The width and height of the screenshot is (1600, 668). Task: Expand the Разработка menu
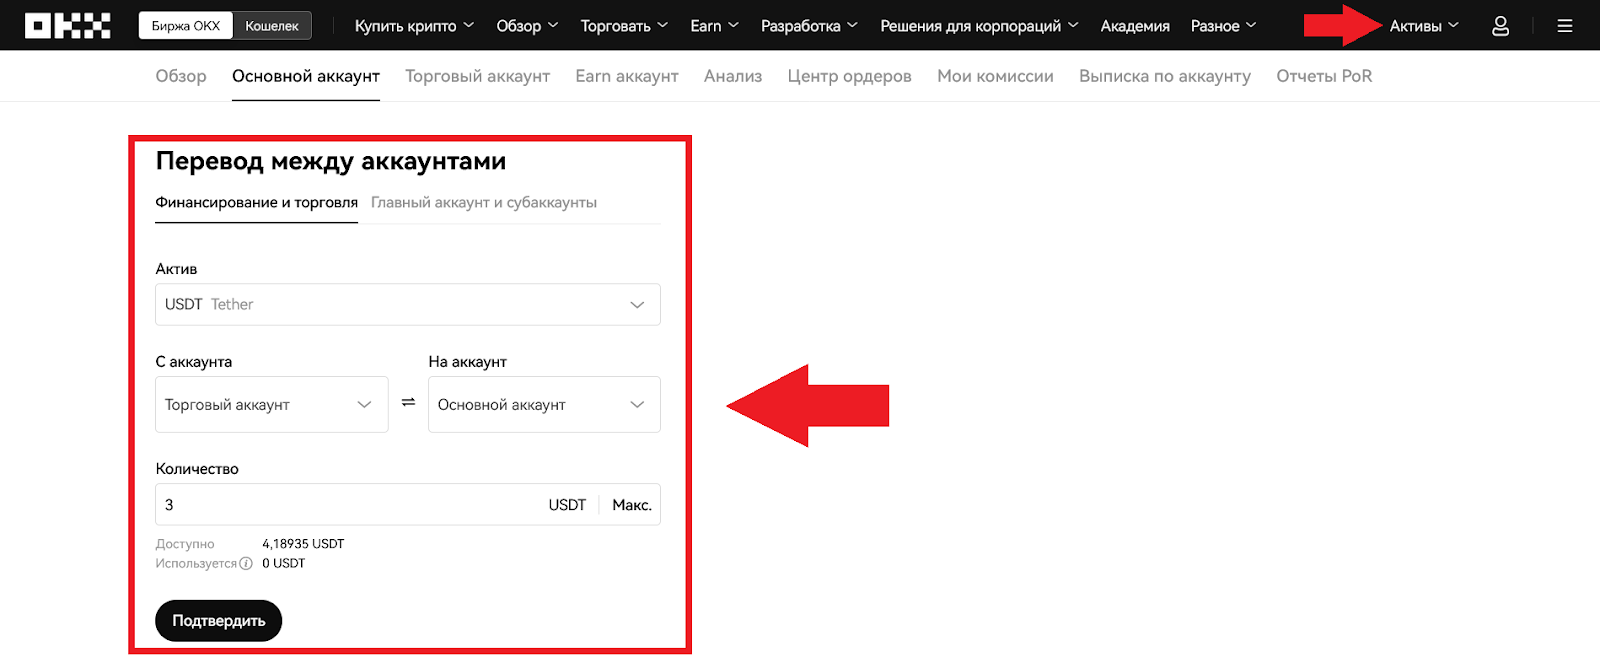pos(809,26)
